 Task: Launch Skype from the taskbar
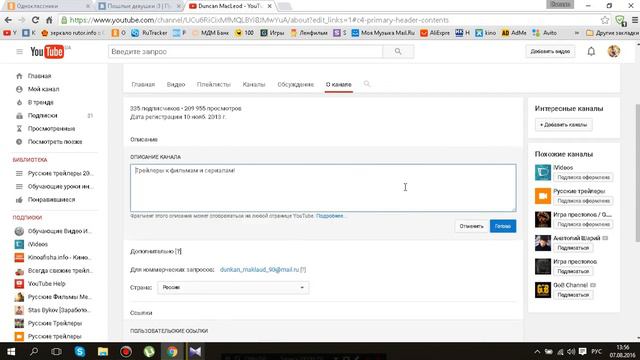[x=80, y=351]
